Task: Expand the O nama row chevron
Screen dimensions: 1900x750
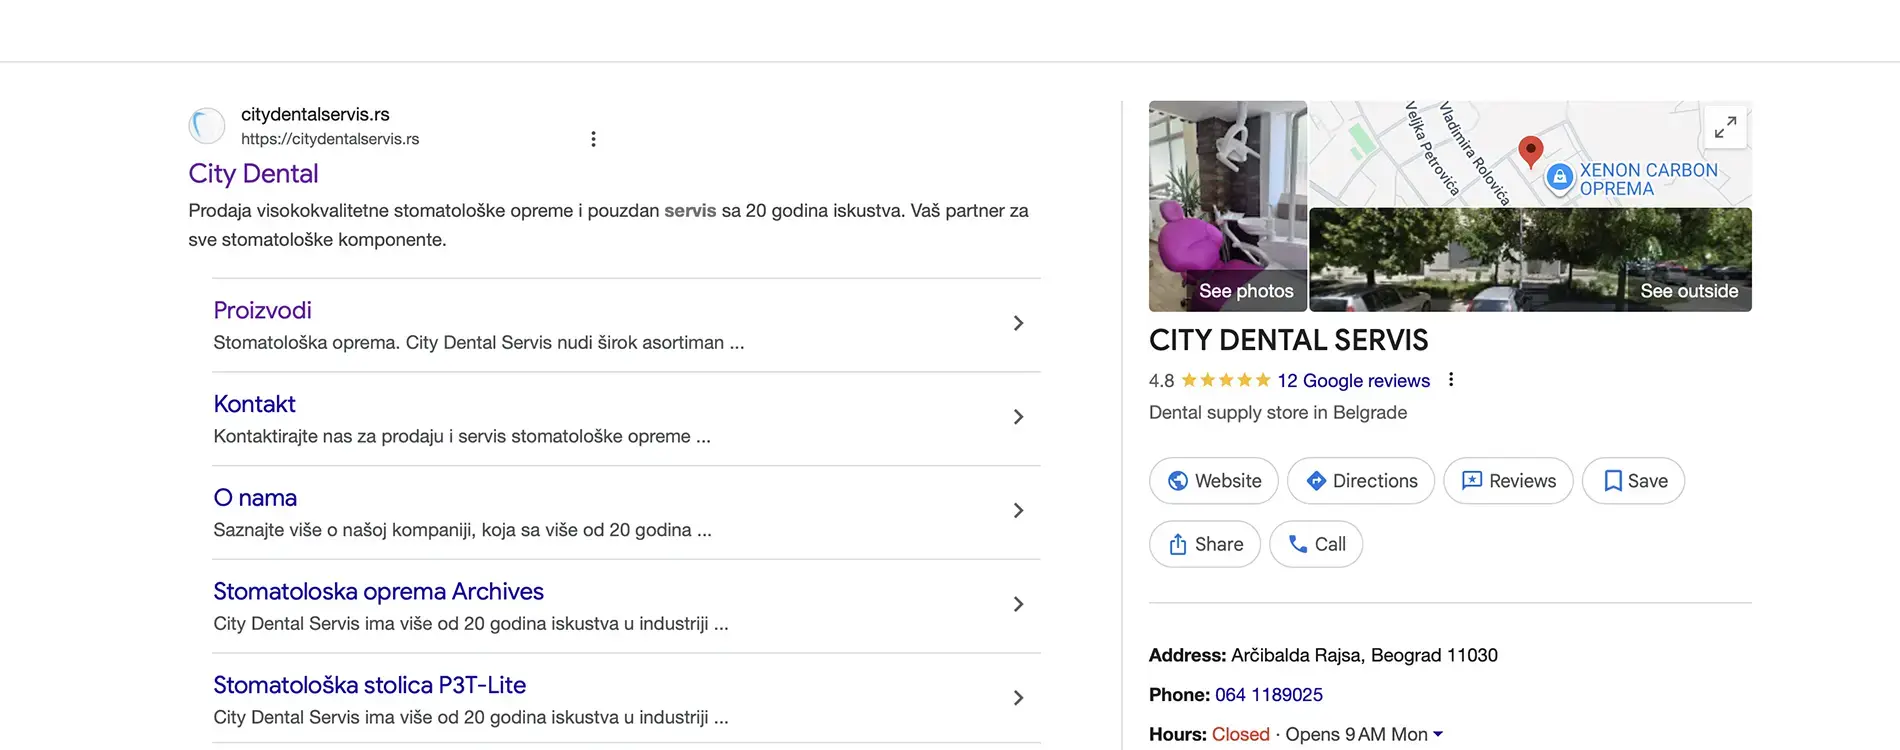Action: (1018, 510)
